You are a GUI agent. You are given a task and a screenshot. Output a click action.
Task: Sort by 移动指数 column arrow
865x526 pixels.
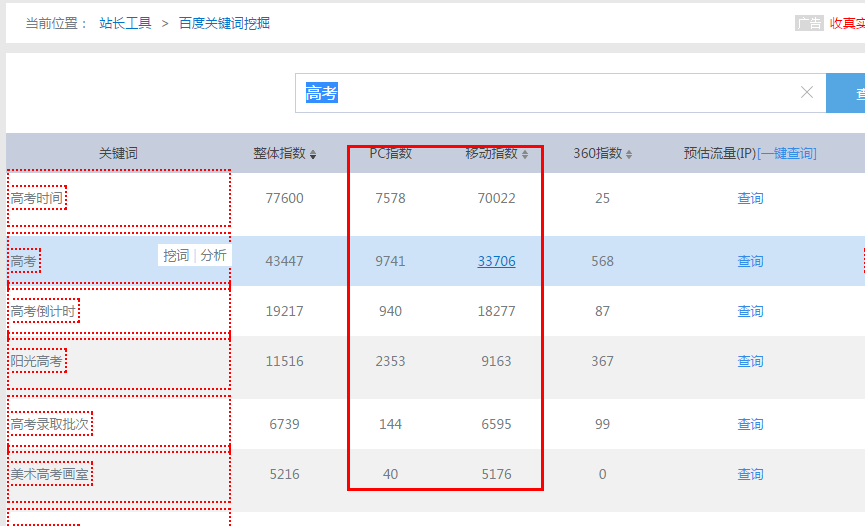point(525,154)
